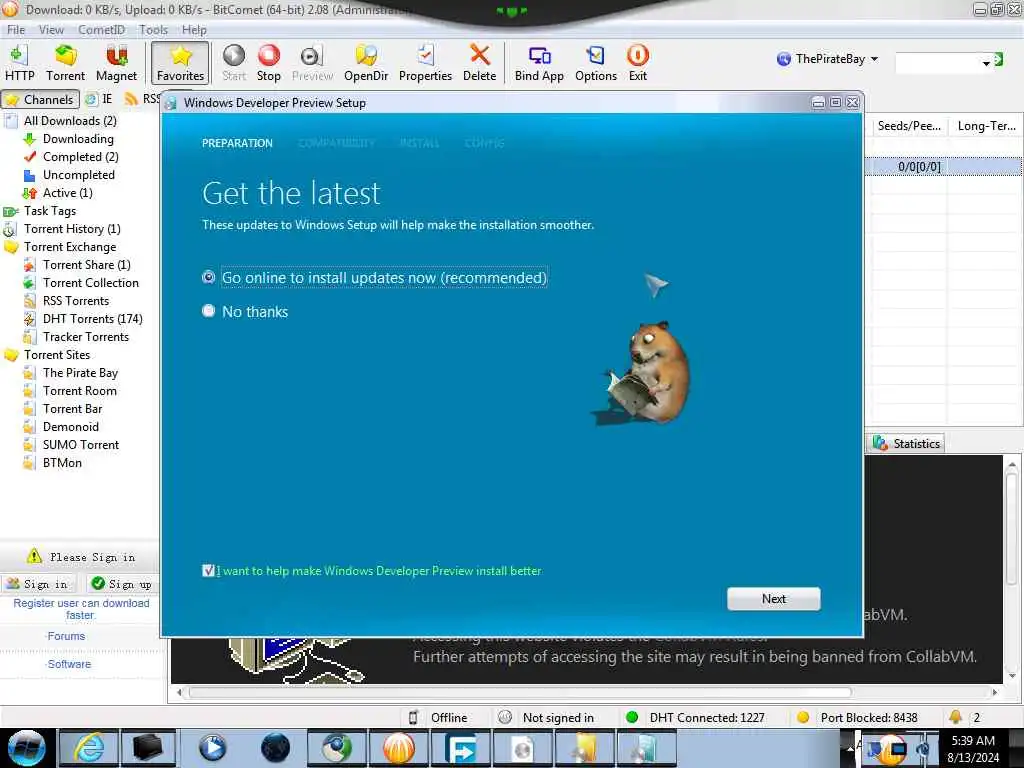Open the Tools menu
Image resolution: width=1024 pixels, height=768 pixels.
153,29
